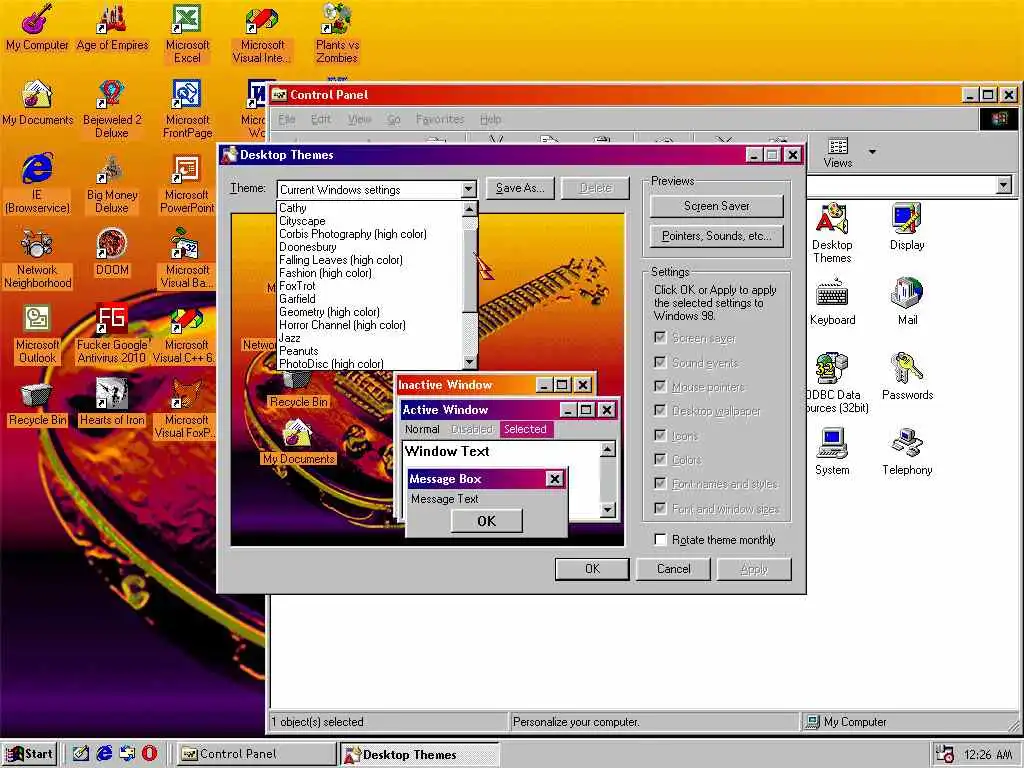Select Cityscape in theme list

[x=370, y=221]
